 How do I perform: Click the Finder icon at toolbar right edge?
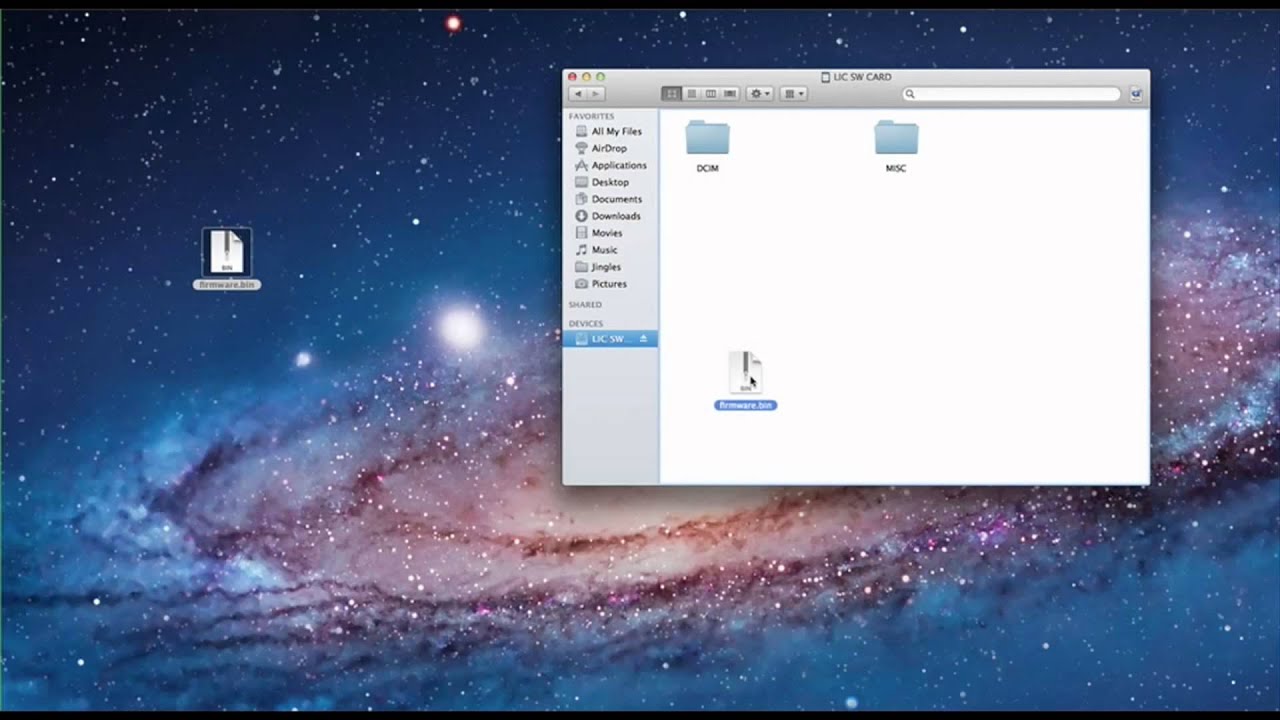1136,94
